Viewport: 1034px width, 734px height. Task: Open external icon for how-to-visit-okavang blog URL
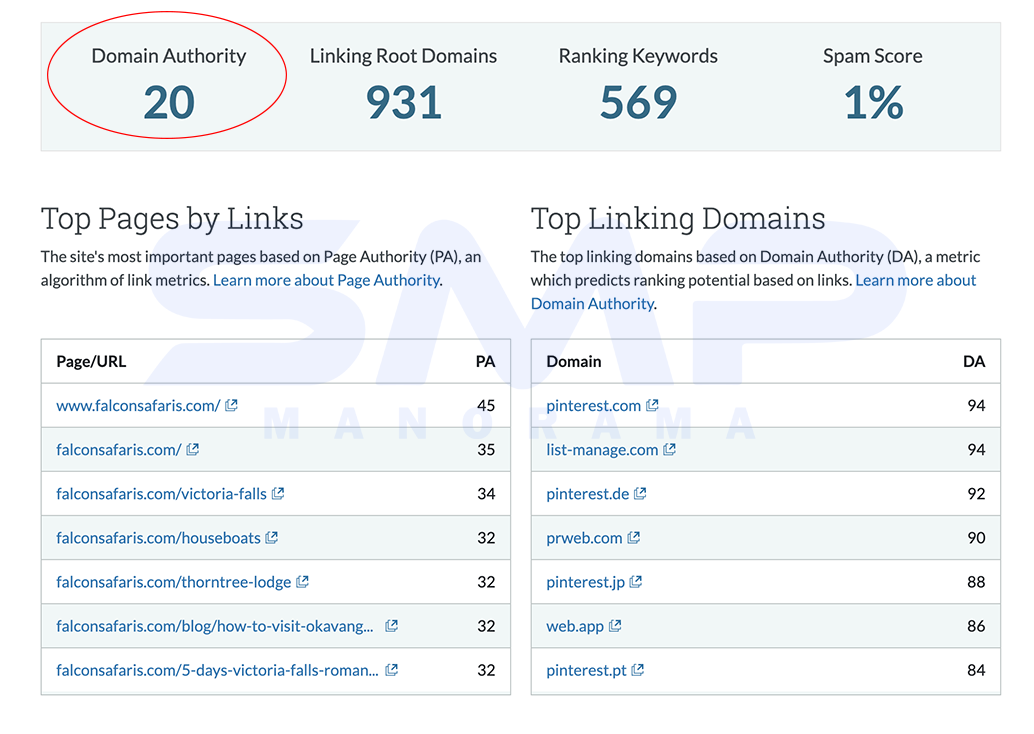pyautogui.click(x=391, y=626)
